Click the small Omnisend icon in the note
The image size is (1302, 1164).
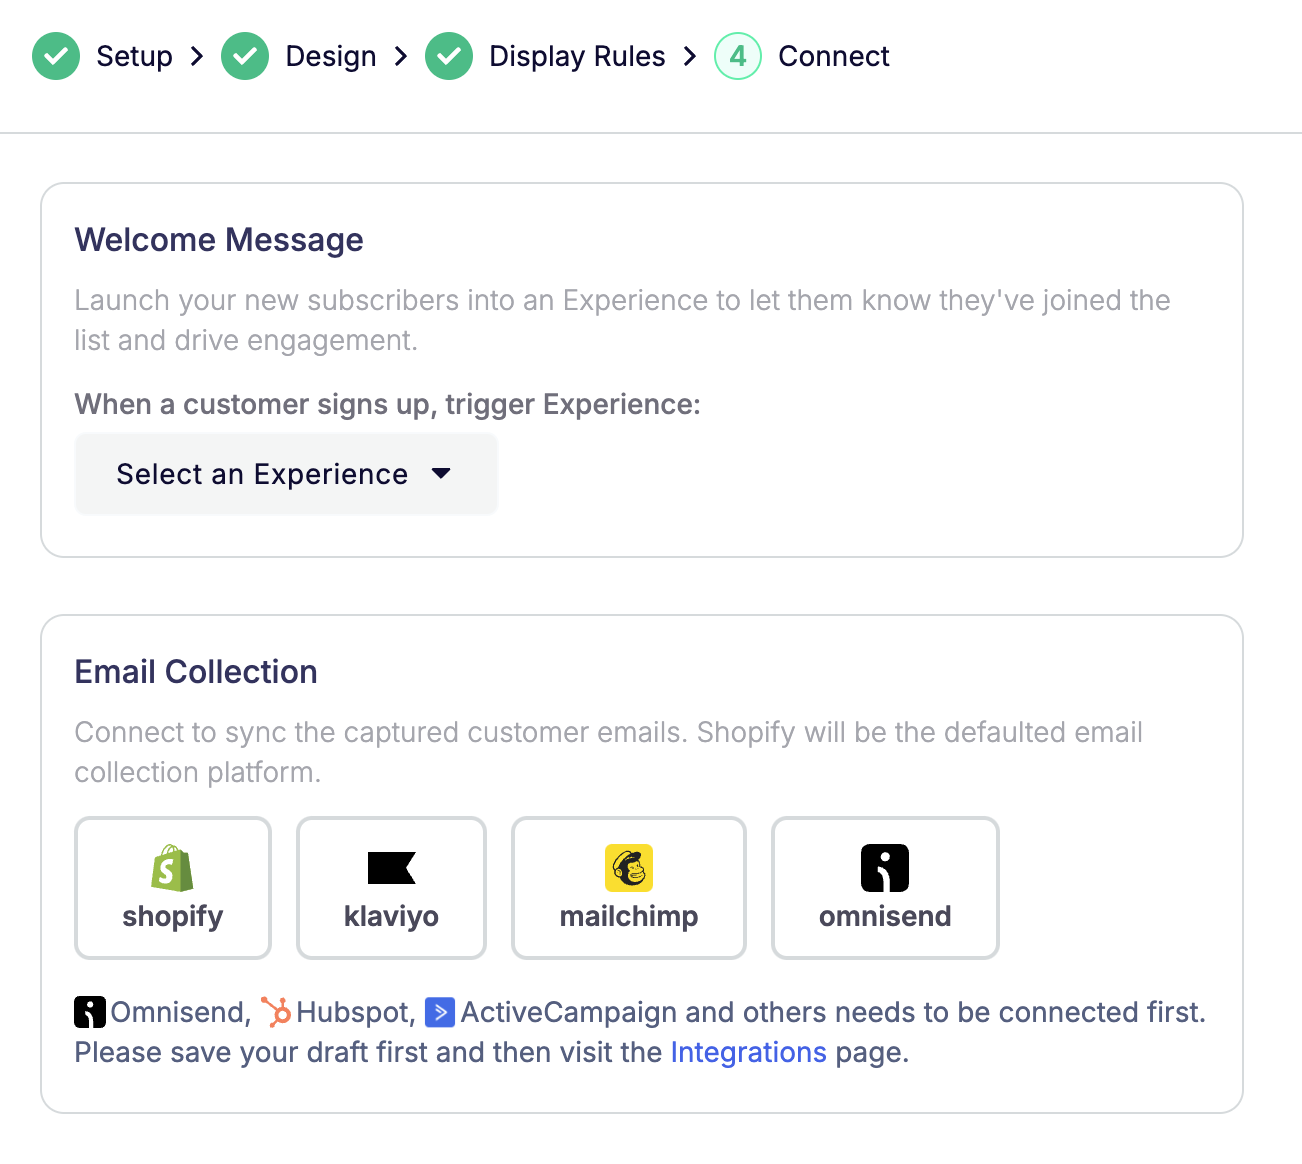coord(90,1012)
